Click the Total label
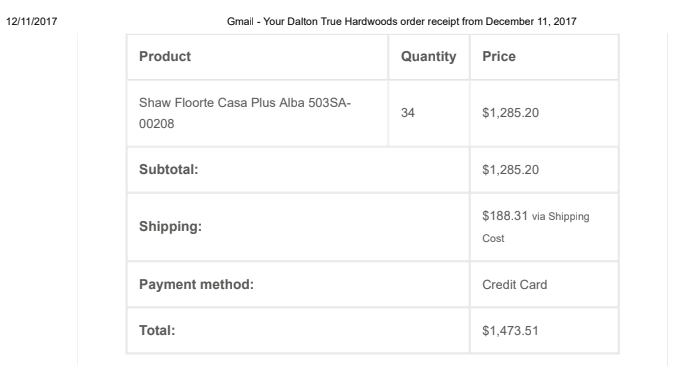 pos(157,331)
